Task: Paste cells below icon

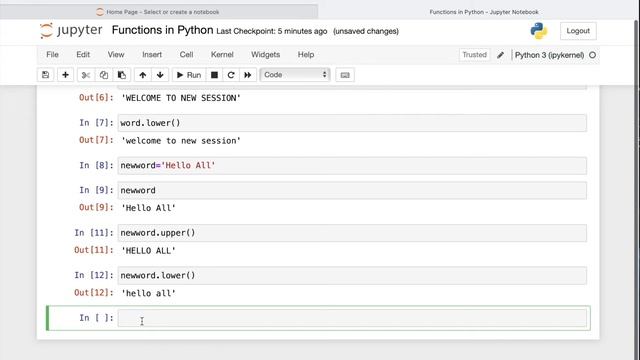Action: [122, 75]
